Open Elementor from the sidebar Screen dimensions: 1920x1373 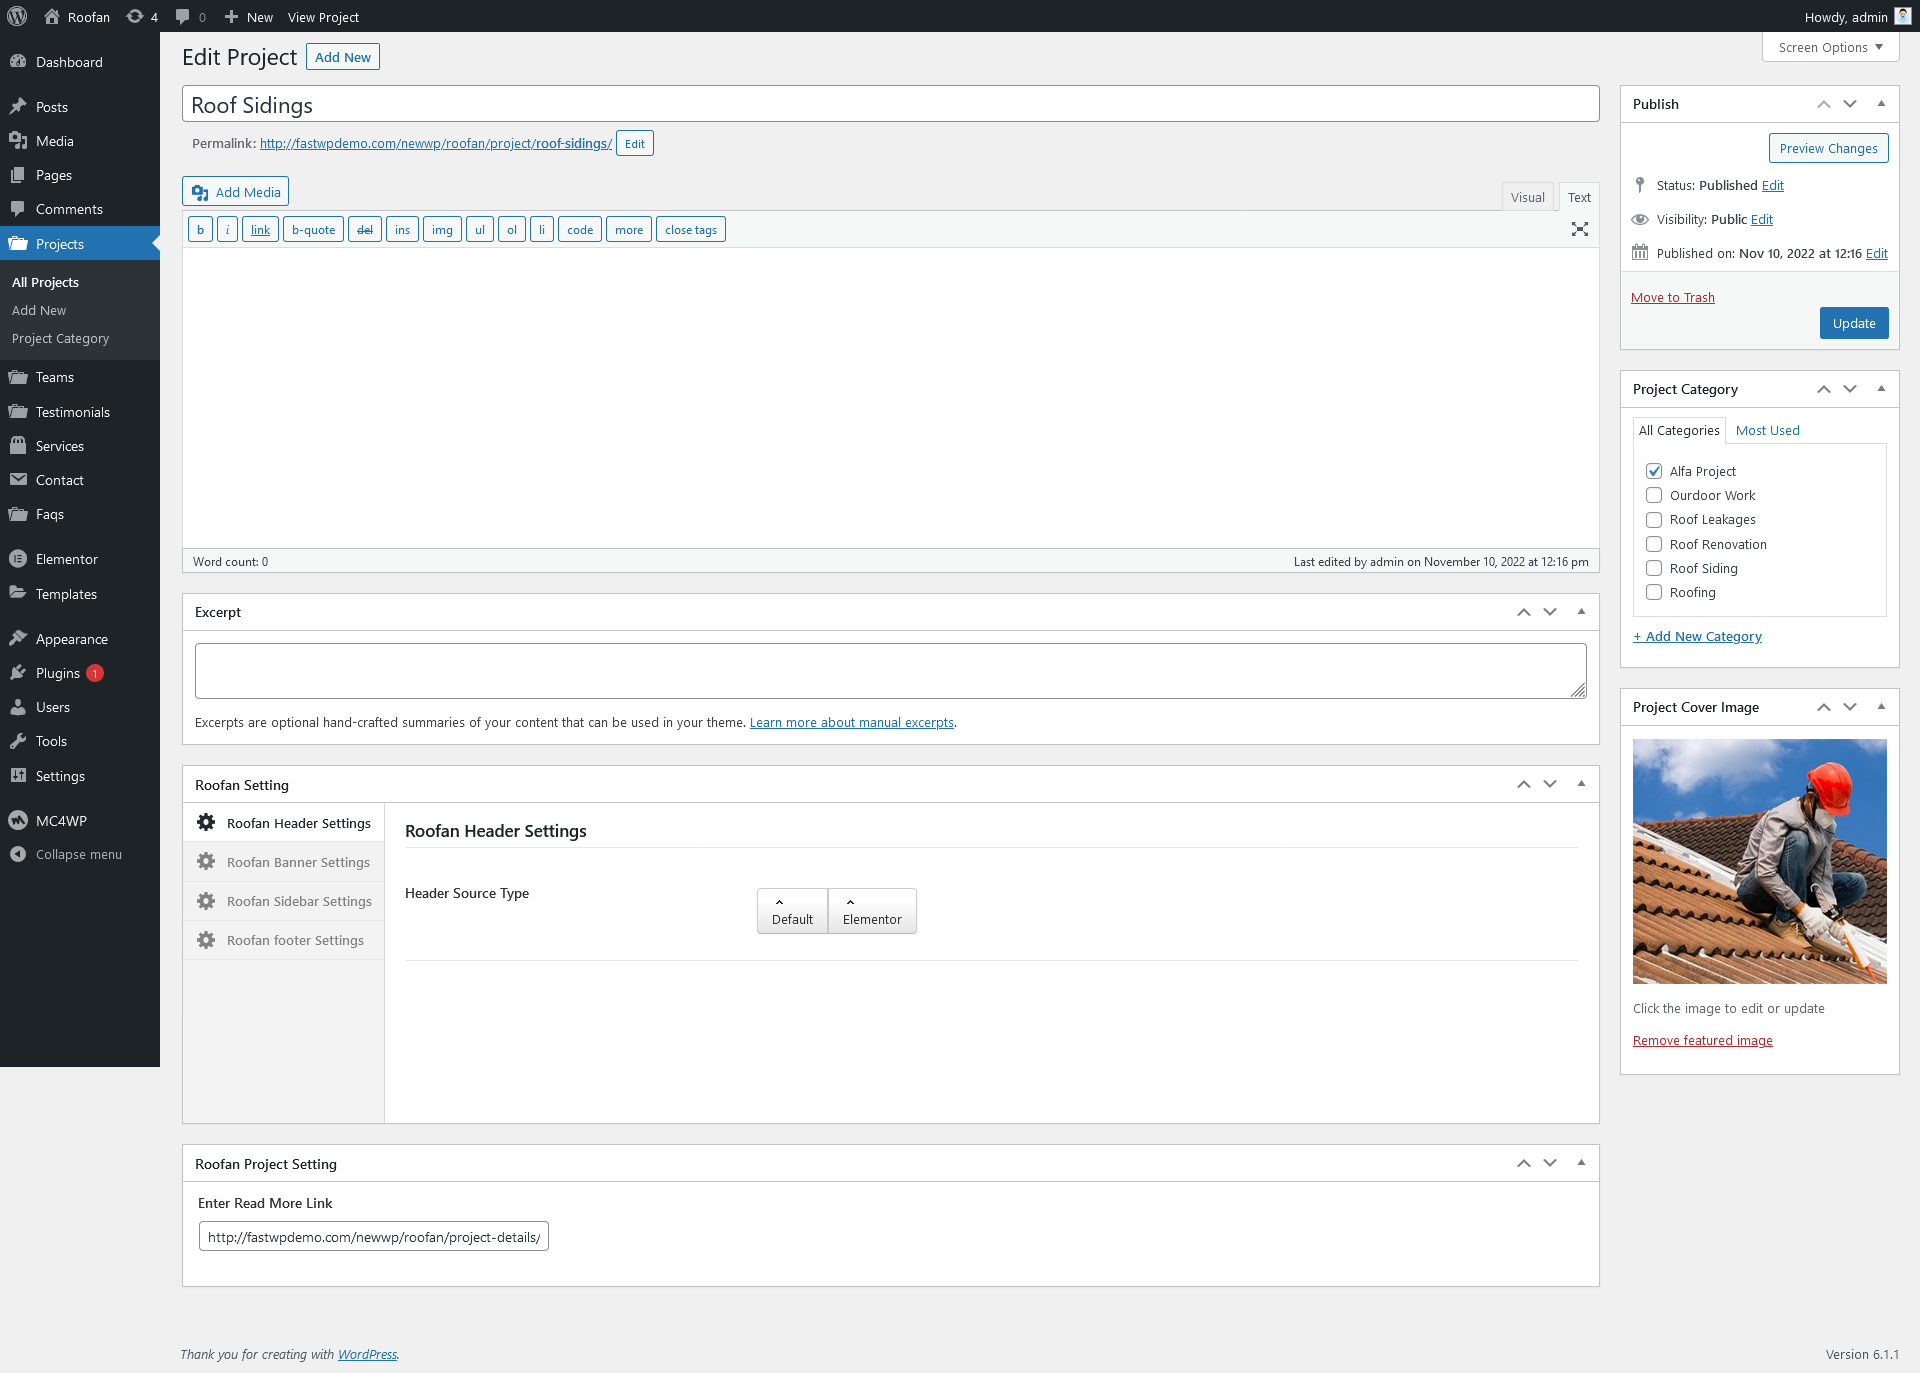66,559
